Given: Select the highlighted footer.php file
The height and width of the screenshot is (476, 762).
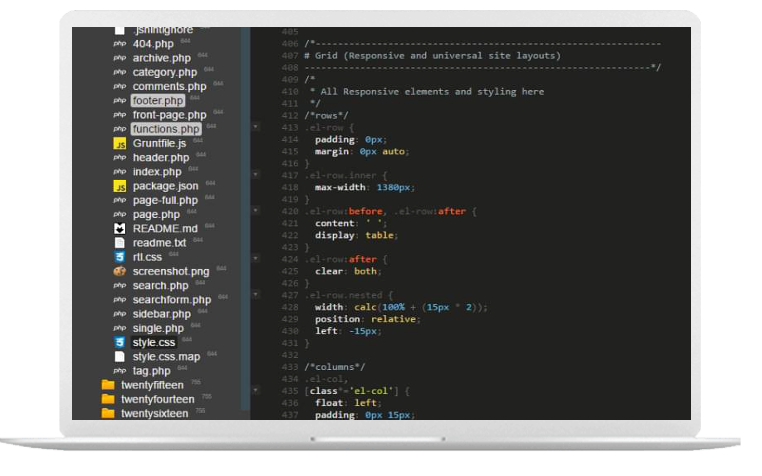Looking at the screenshot, I should pos(158,101).
